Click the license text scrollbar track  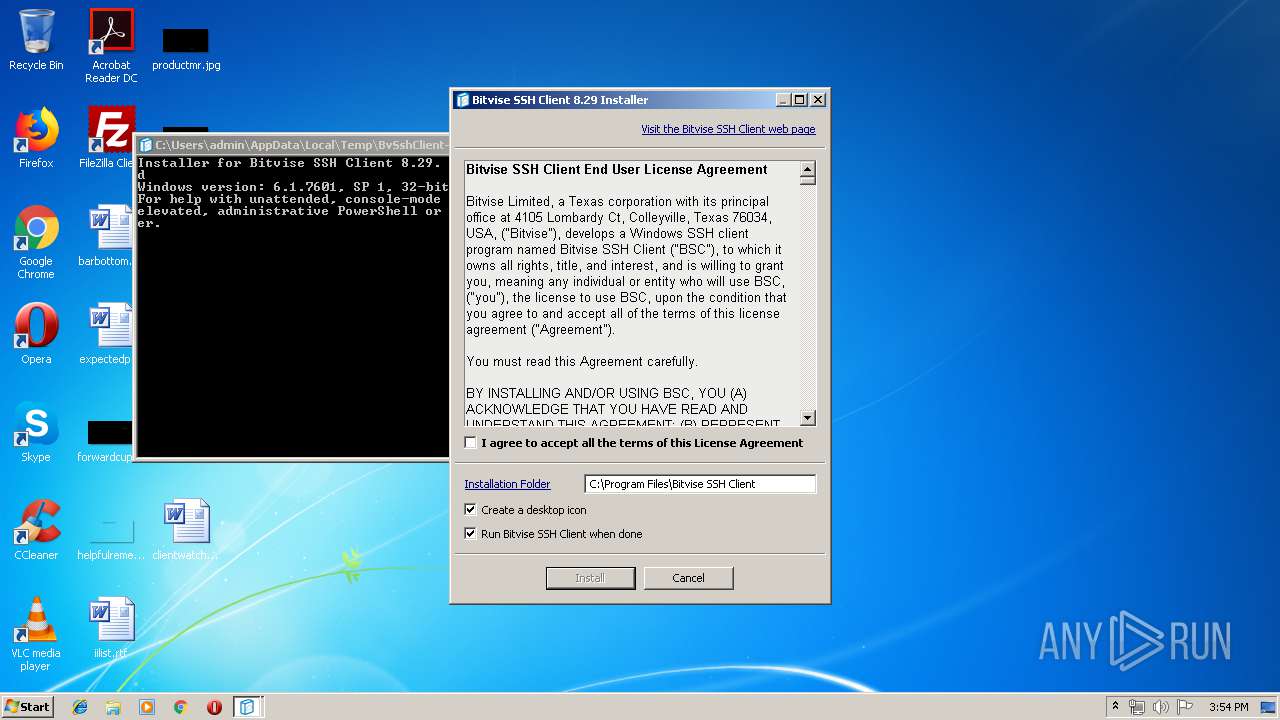[x=808, y=300]
